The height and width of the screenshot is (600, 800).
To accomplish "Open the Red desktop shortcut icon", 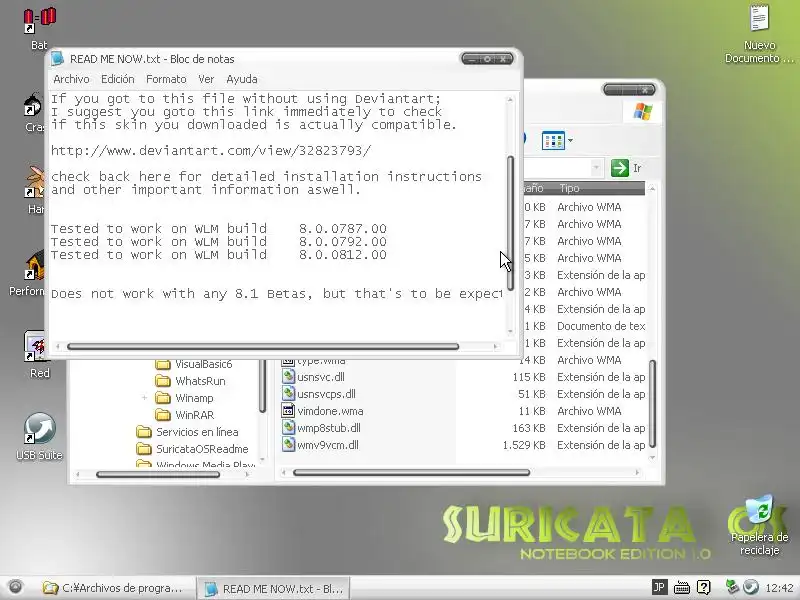I will 36,347.
